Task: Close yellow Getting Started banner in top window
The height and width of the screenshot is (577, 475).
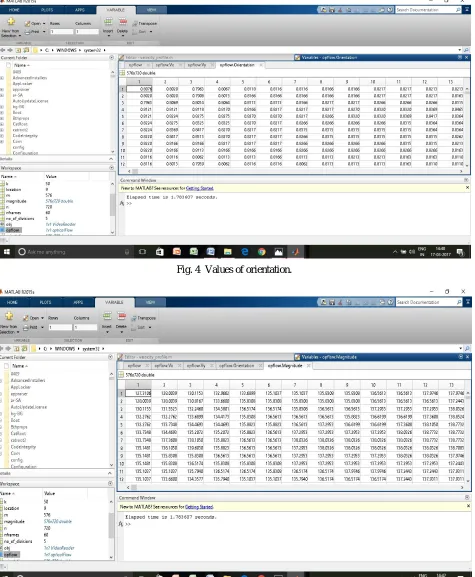Action: [x=467, y=188]
